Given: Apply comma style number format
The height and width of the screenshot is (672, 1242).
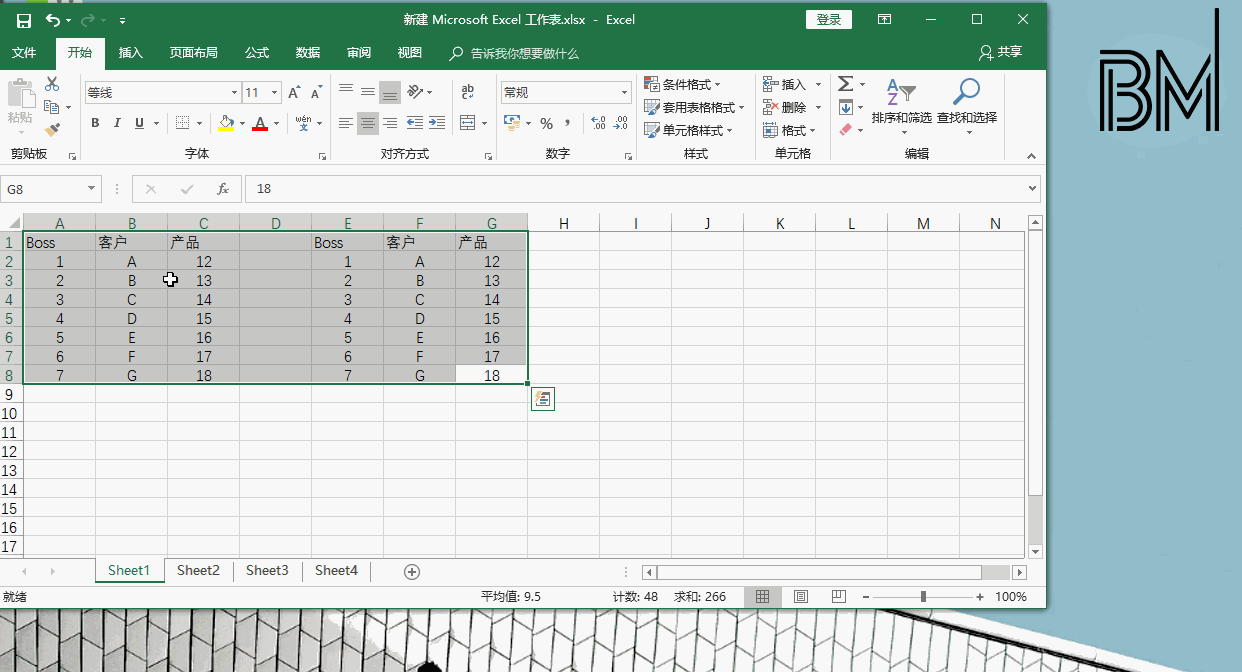Looking at the screenshot, I should [x=568, y=123].
